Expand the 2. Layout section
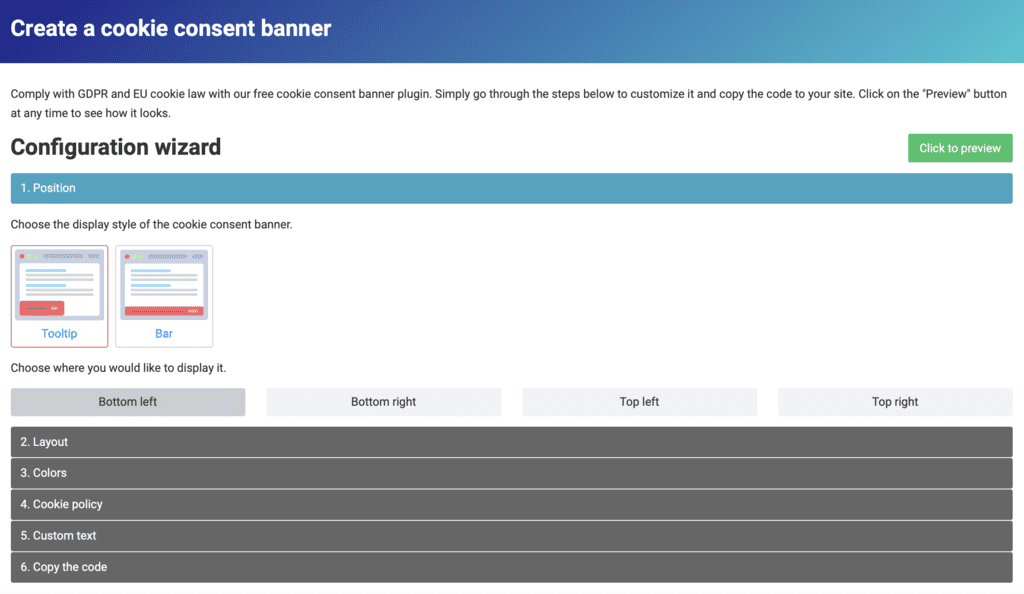The height and width of the screenshot is (594, 1024). click(x=511, y=442)
